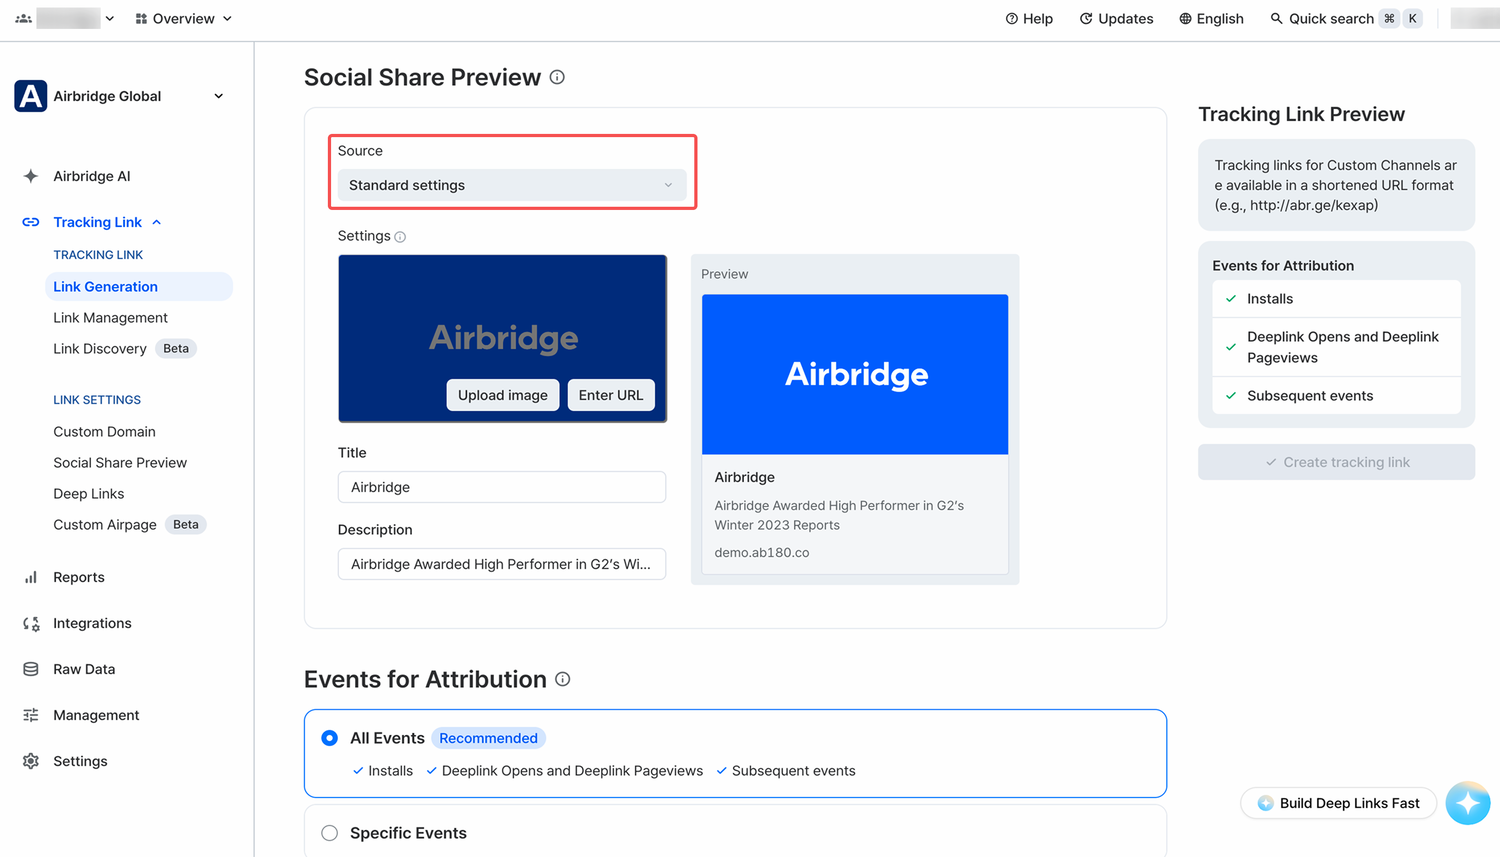Open Airbridge AI in sidebar
Viewport: 1500px width, 857px height.
(x=92, y=176)
